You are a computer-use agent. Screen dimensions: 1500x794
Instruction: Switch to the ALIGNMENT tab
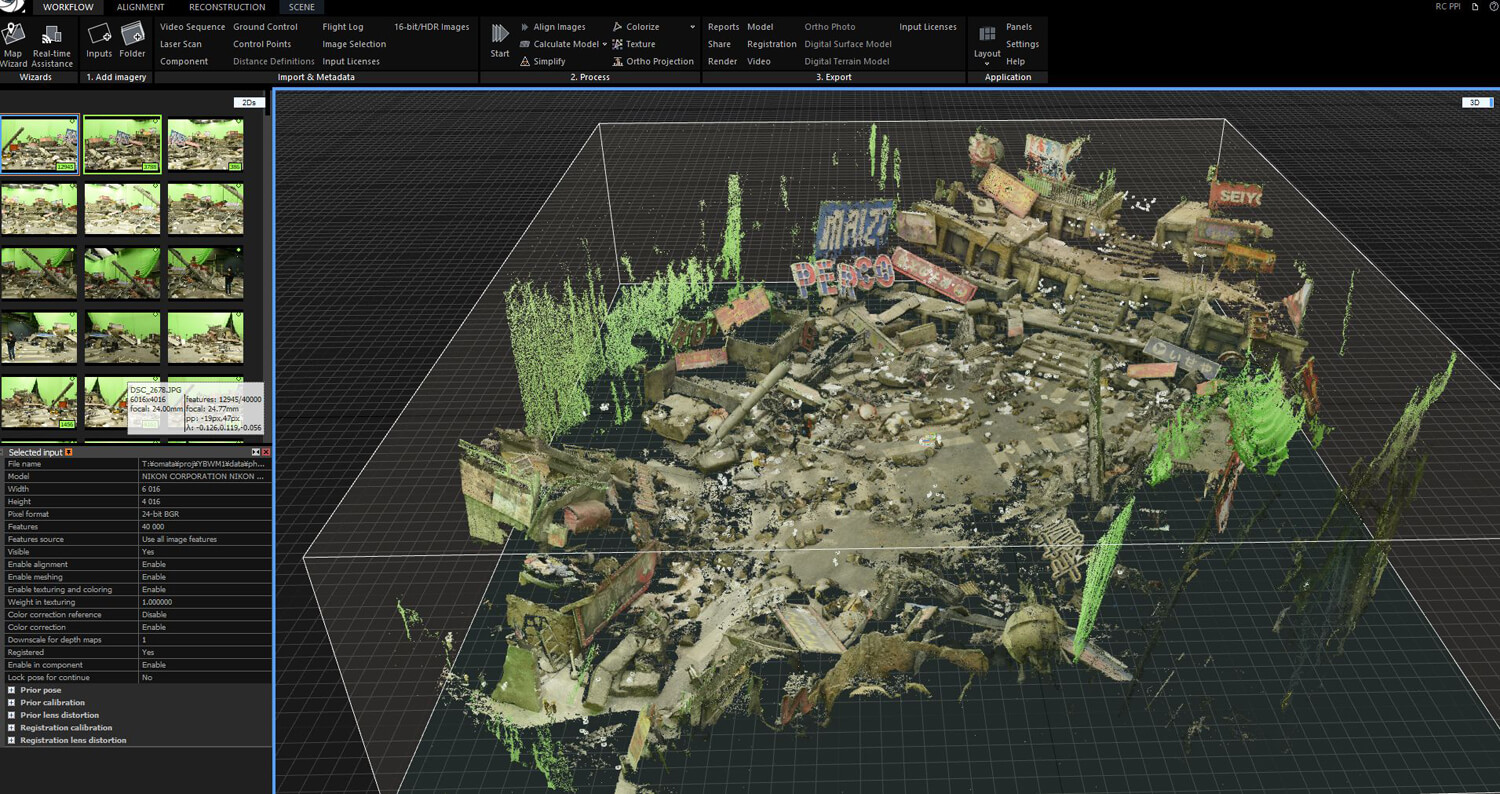[x=140, y=7]
